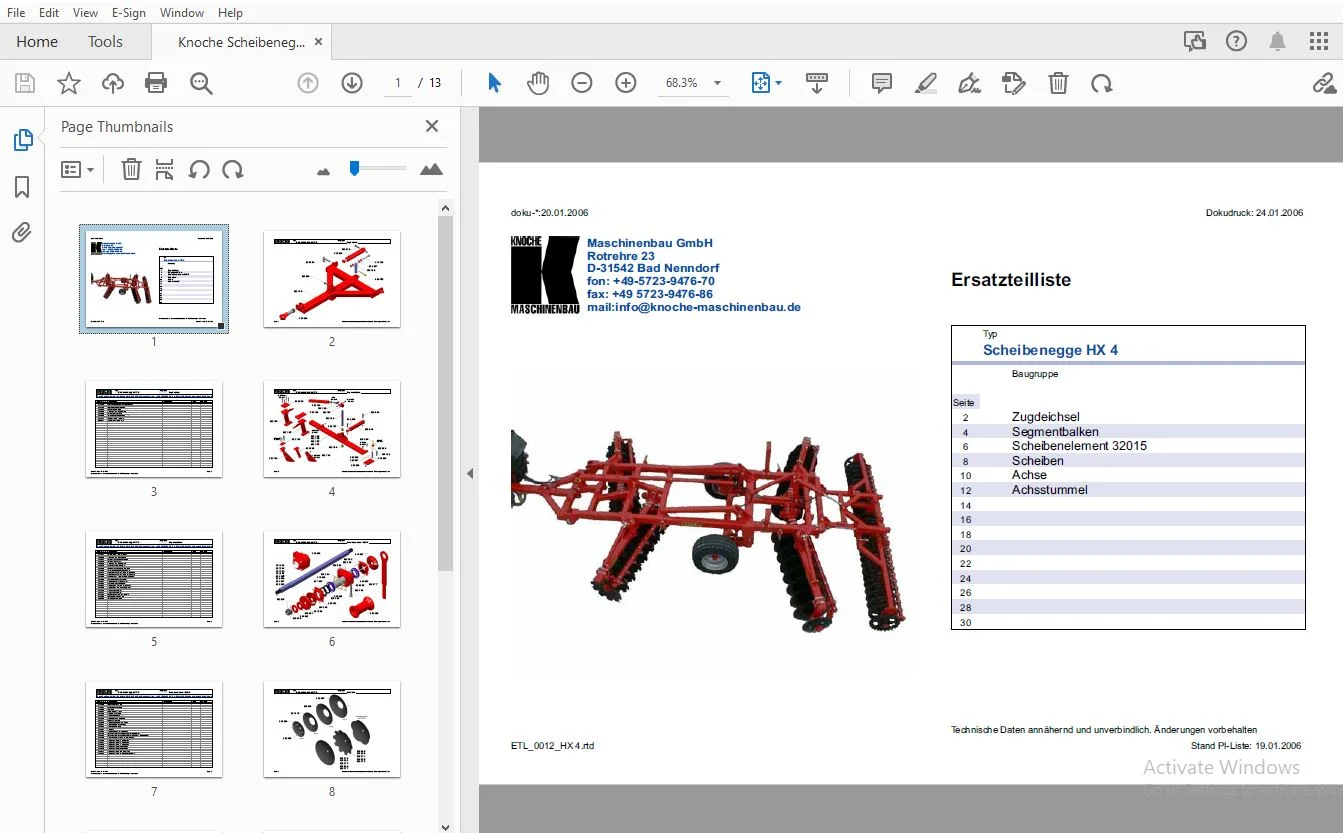Switch to the Home tab

tap(37, 41)
